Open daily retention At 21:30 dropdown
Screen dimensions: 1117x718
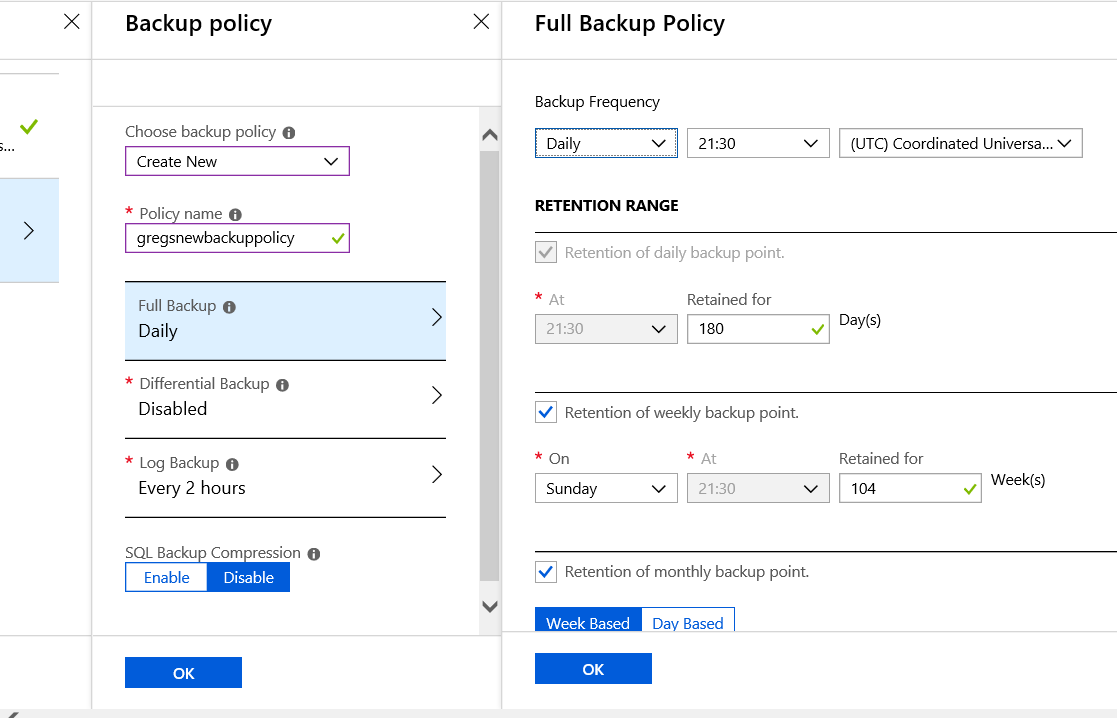pos(606,329)
